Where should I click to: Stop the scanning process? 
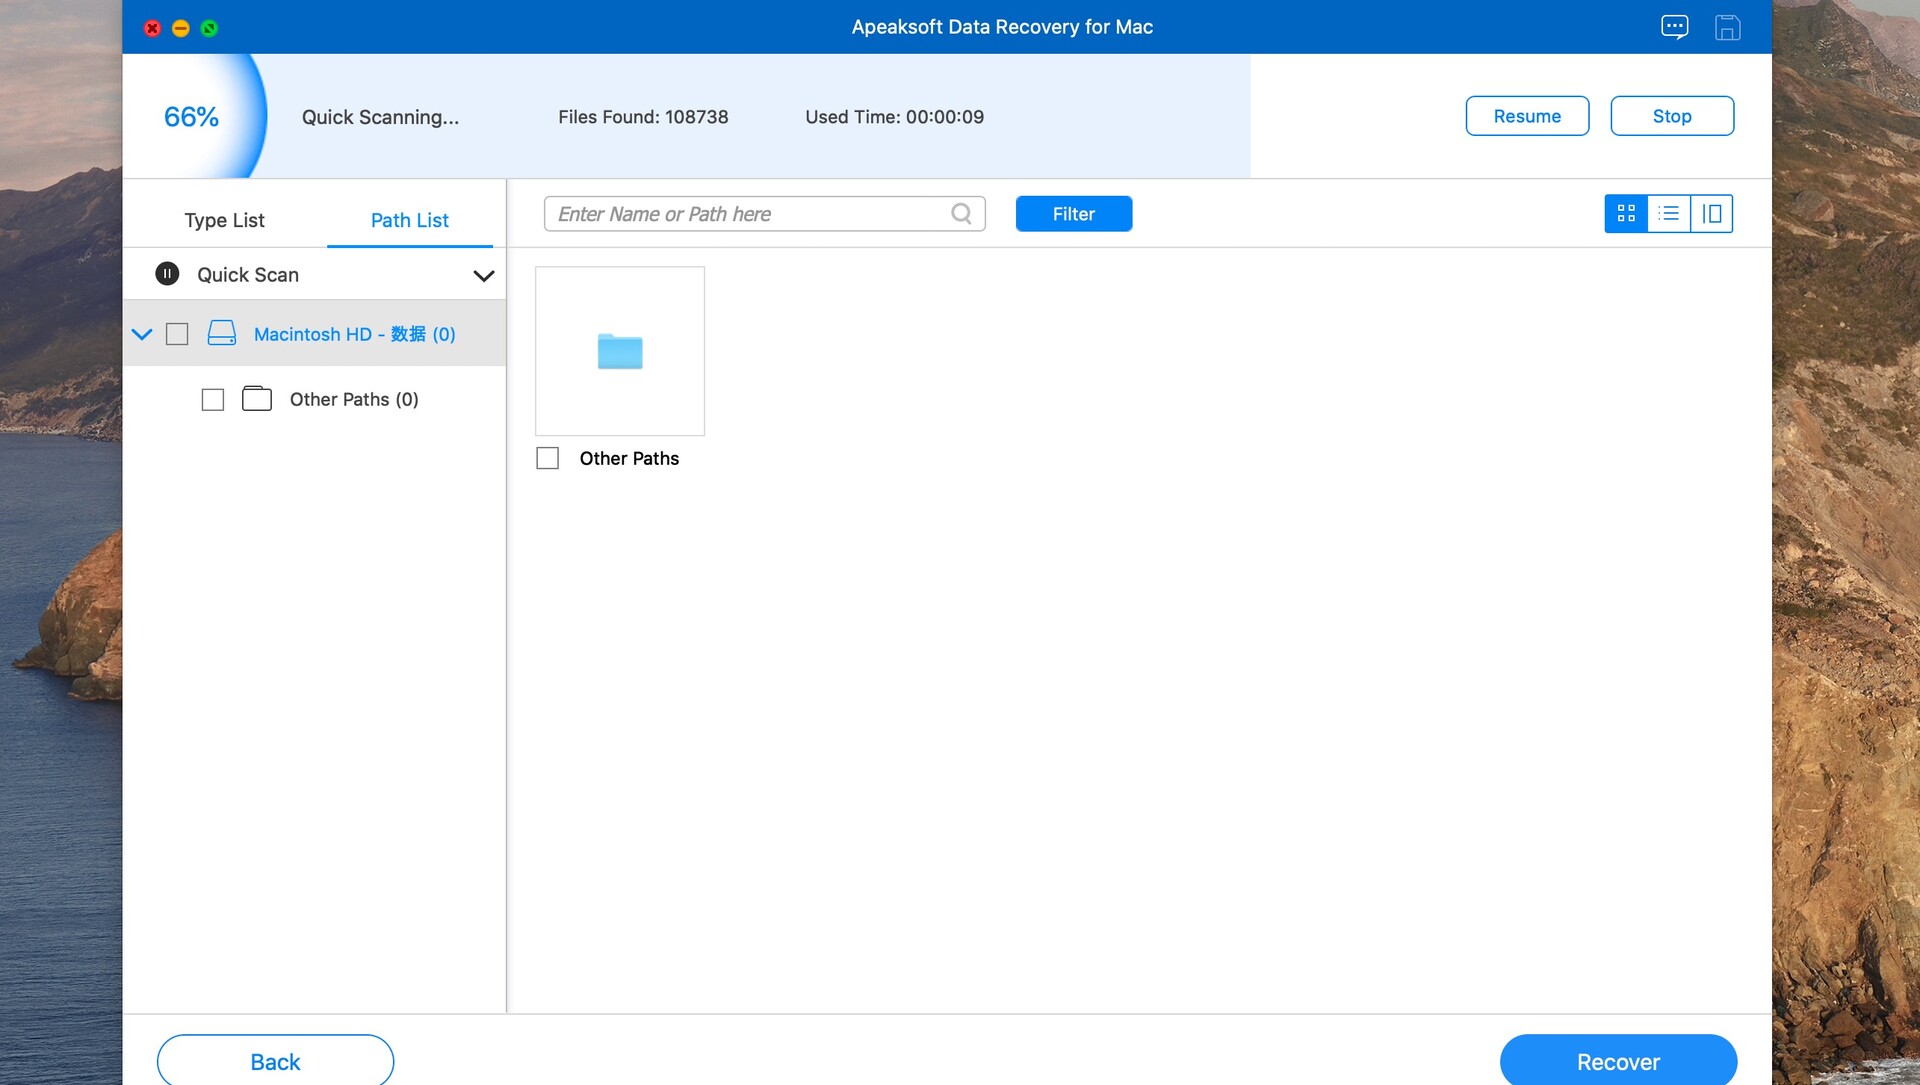(1671, 116)
